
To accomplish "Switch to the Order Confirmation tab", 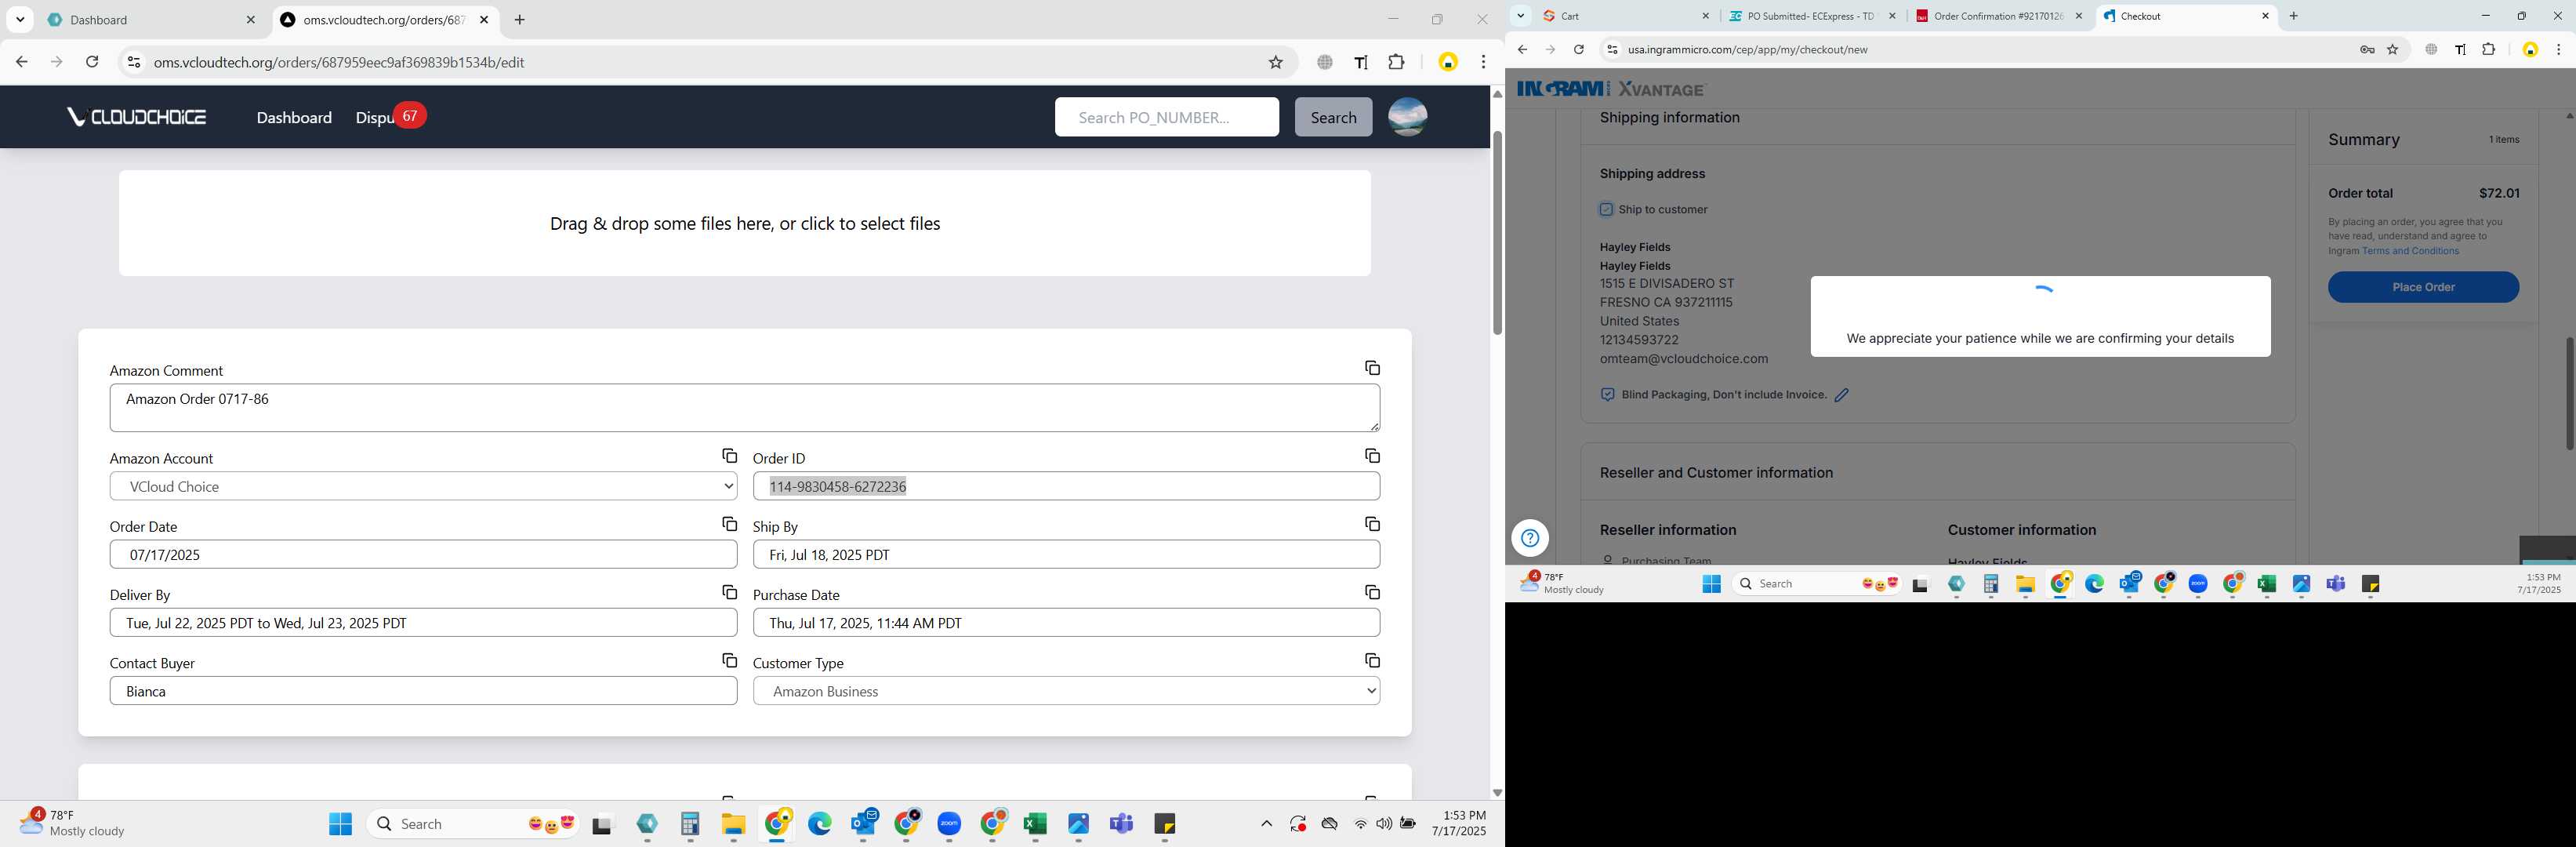I will (x=1998, y=16).
